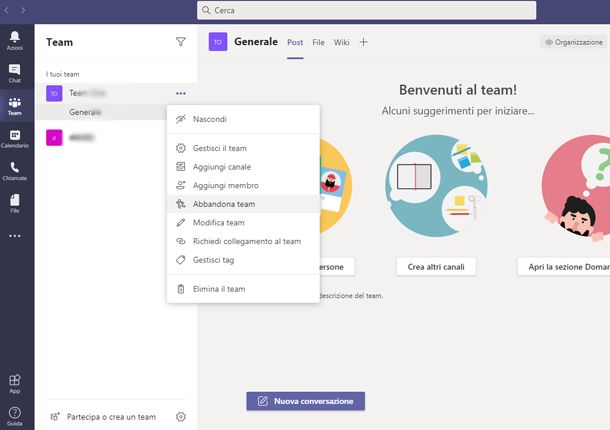Image resolution: width=610 pixels, height=430 pixels.
Task: Open Chat in the sidebar
Action: 15,74
